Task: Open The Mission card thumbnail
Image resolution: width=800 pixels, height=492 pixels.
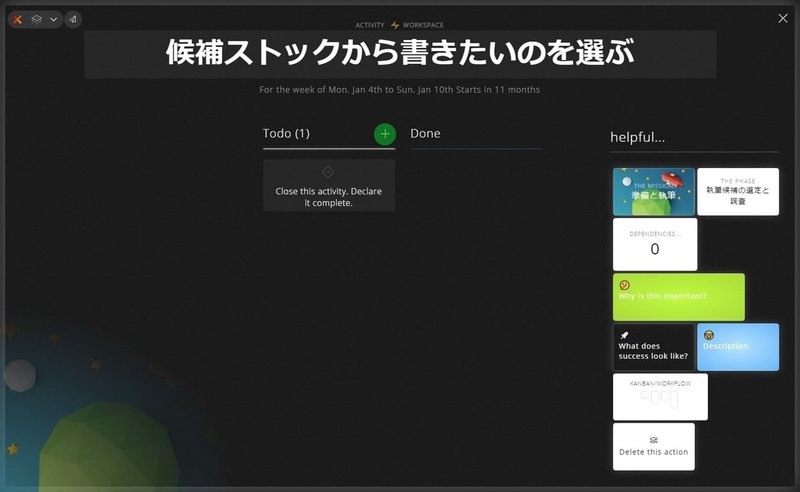Action: pos(654,191)
